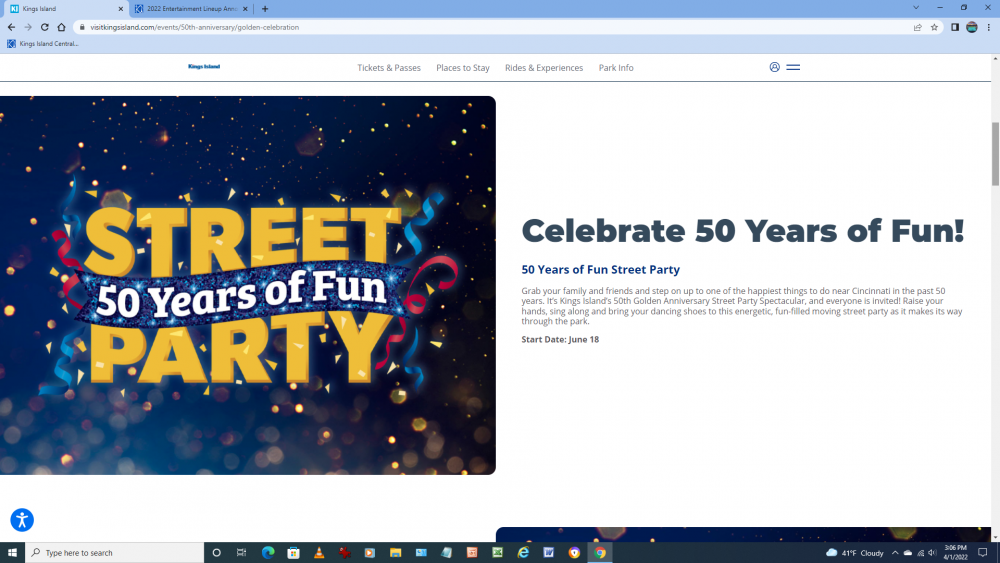1000x563 pixels.
Task: Click the Kings Island logo
Action: pyautogui.click(x=204, y=67)
